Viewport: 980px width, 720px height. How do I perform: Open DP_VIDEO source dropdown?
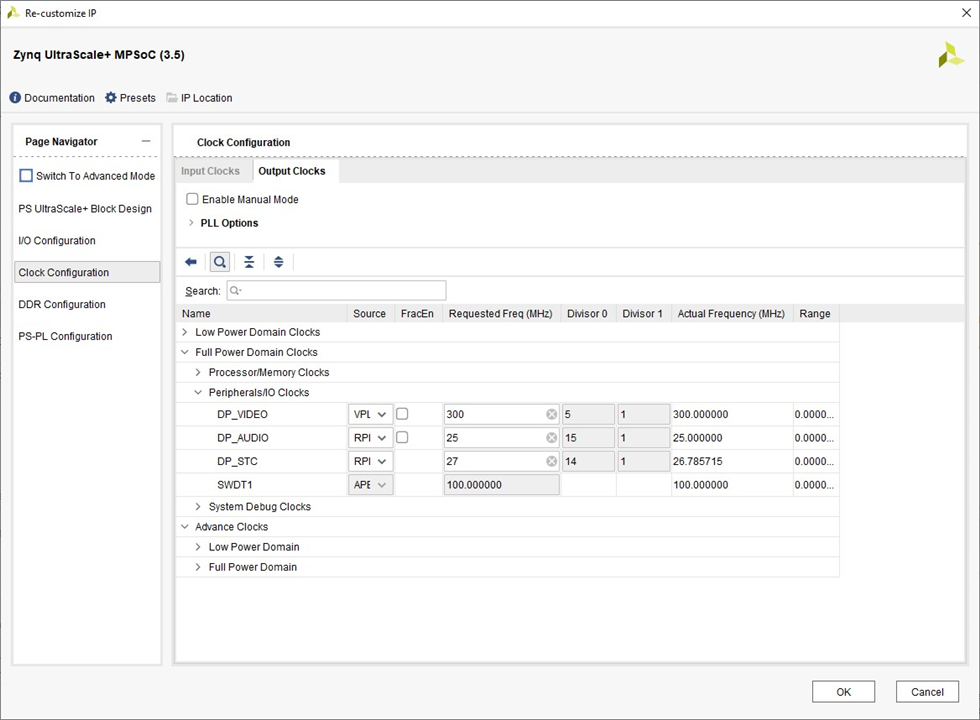(371, 414)
